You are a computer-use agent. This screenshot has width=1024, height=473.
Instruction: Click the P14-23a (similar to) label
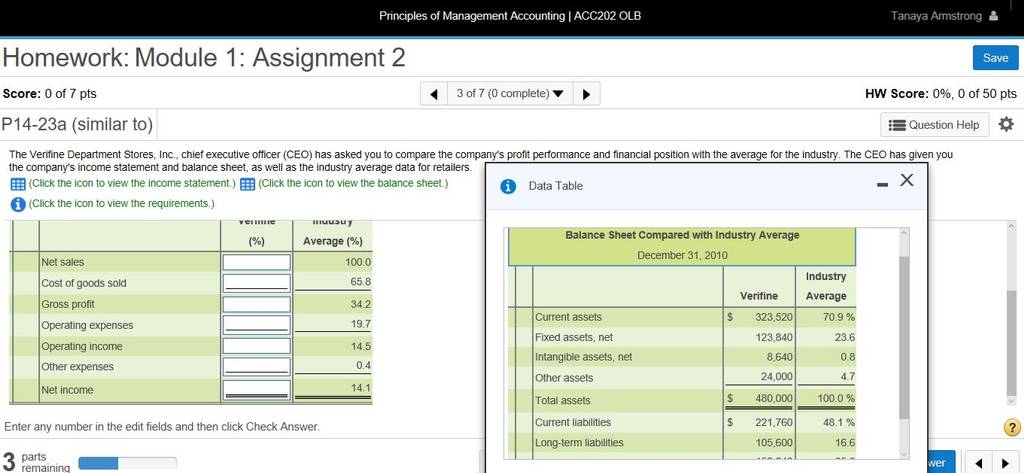point(77,124)
